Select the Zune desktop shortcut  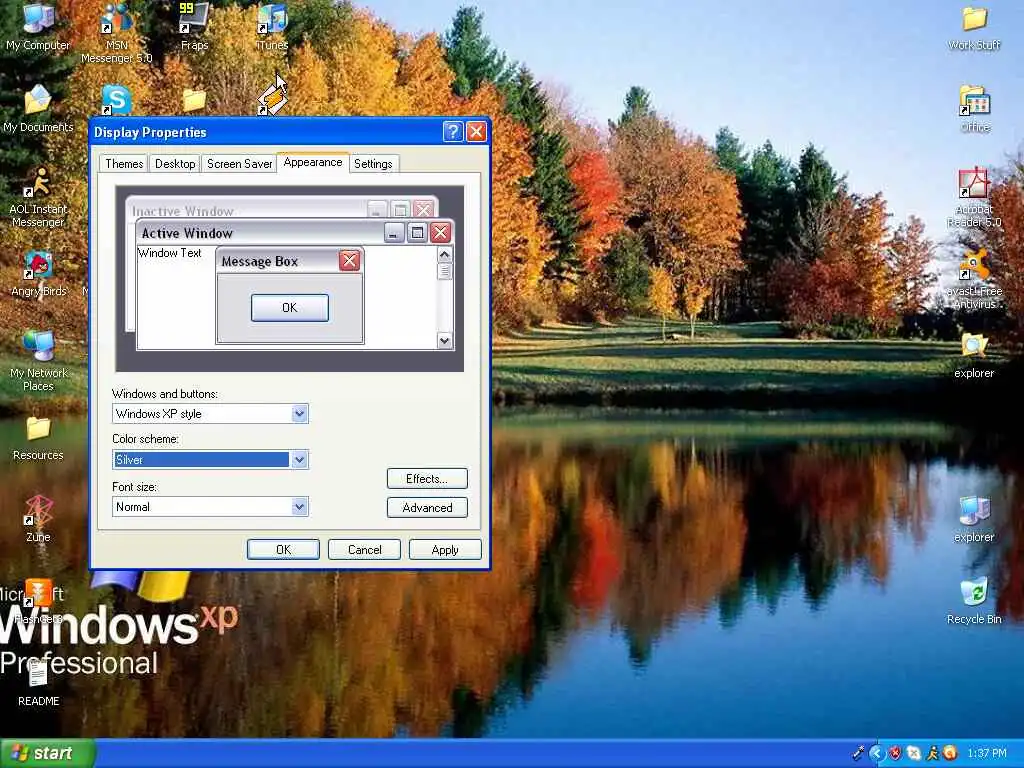coord(38,519)
